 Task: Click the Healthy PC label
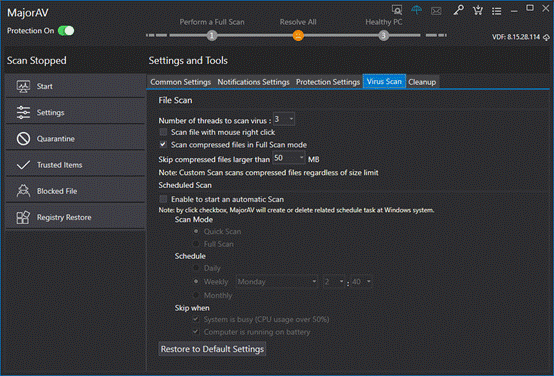point(384,22)
